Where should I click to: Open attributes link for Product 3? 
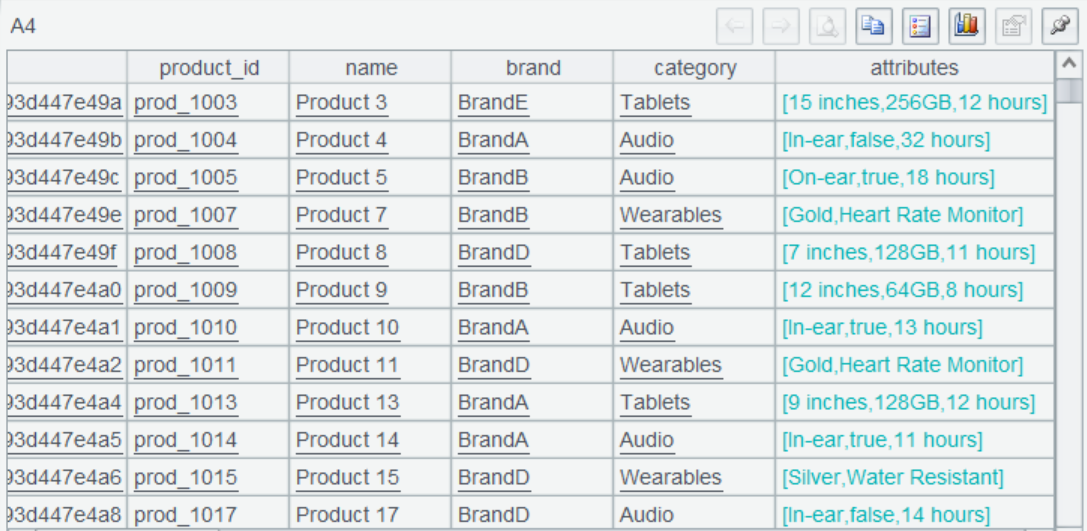[x=914, y=103]
